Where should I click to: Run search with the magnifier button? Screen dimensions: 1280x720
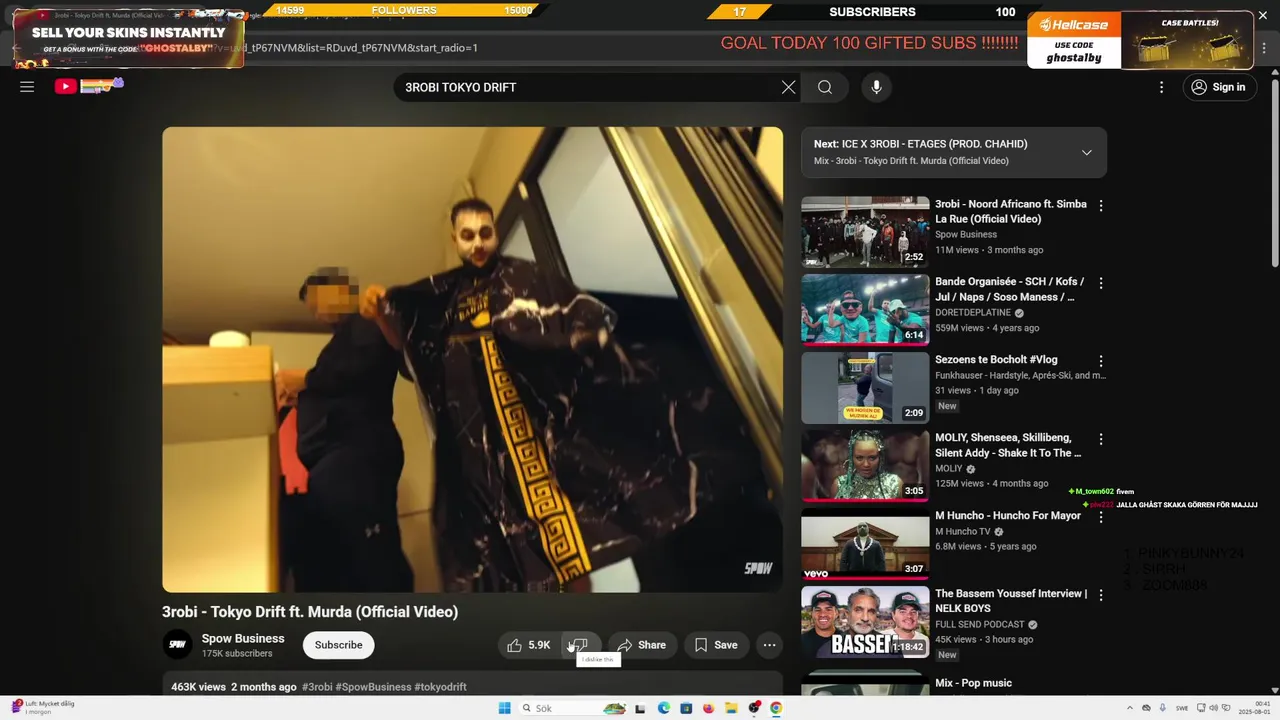pos(825,87)
